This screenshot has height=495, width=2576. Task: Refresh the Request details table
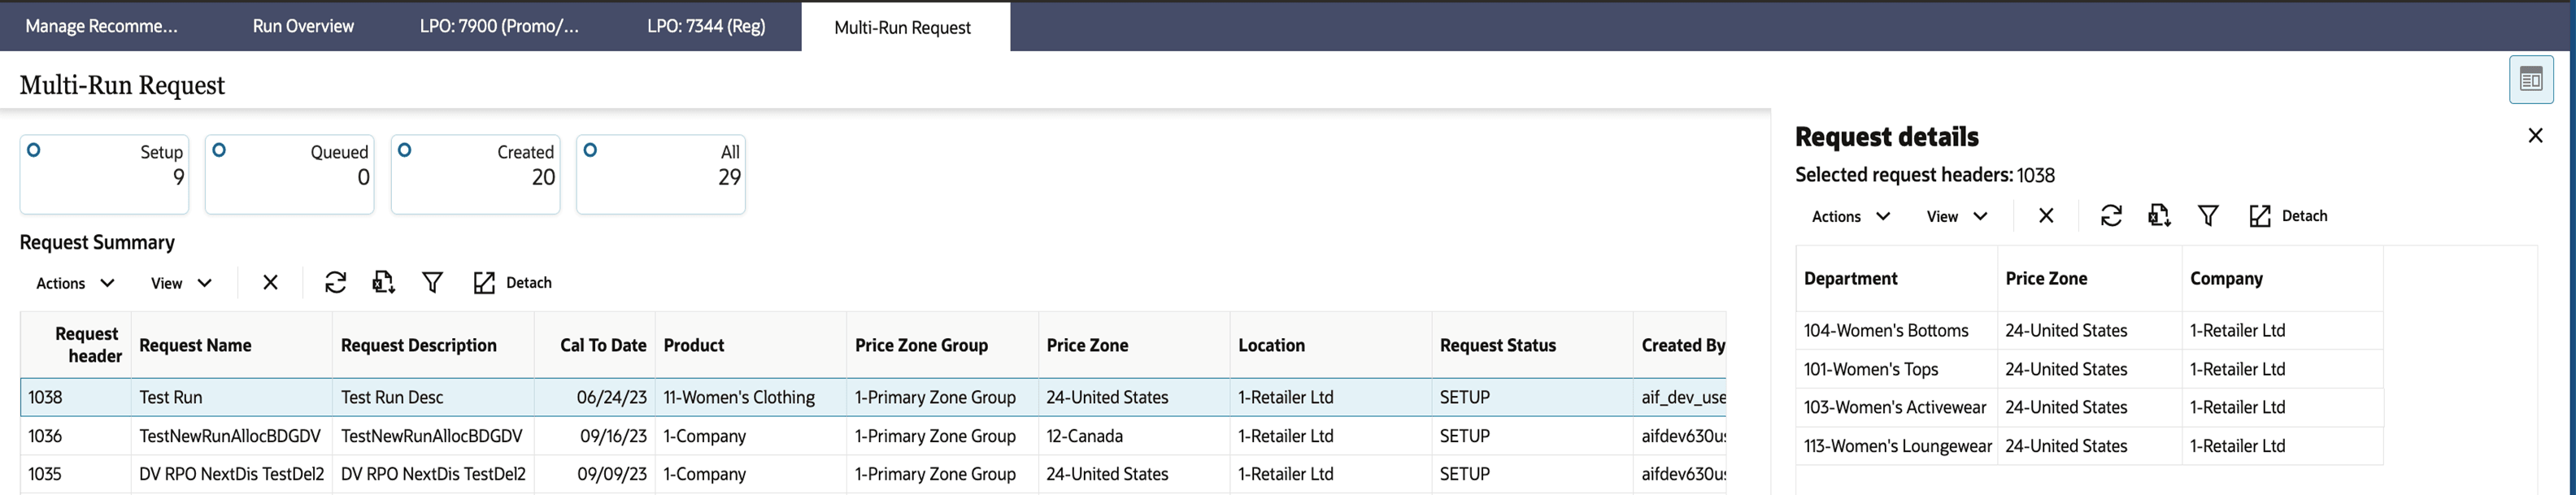[x=2111, y=216]
